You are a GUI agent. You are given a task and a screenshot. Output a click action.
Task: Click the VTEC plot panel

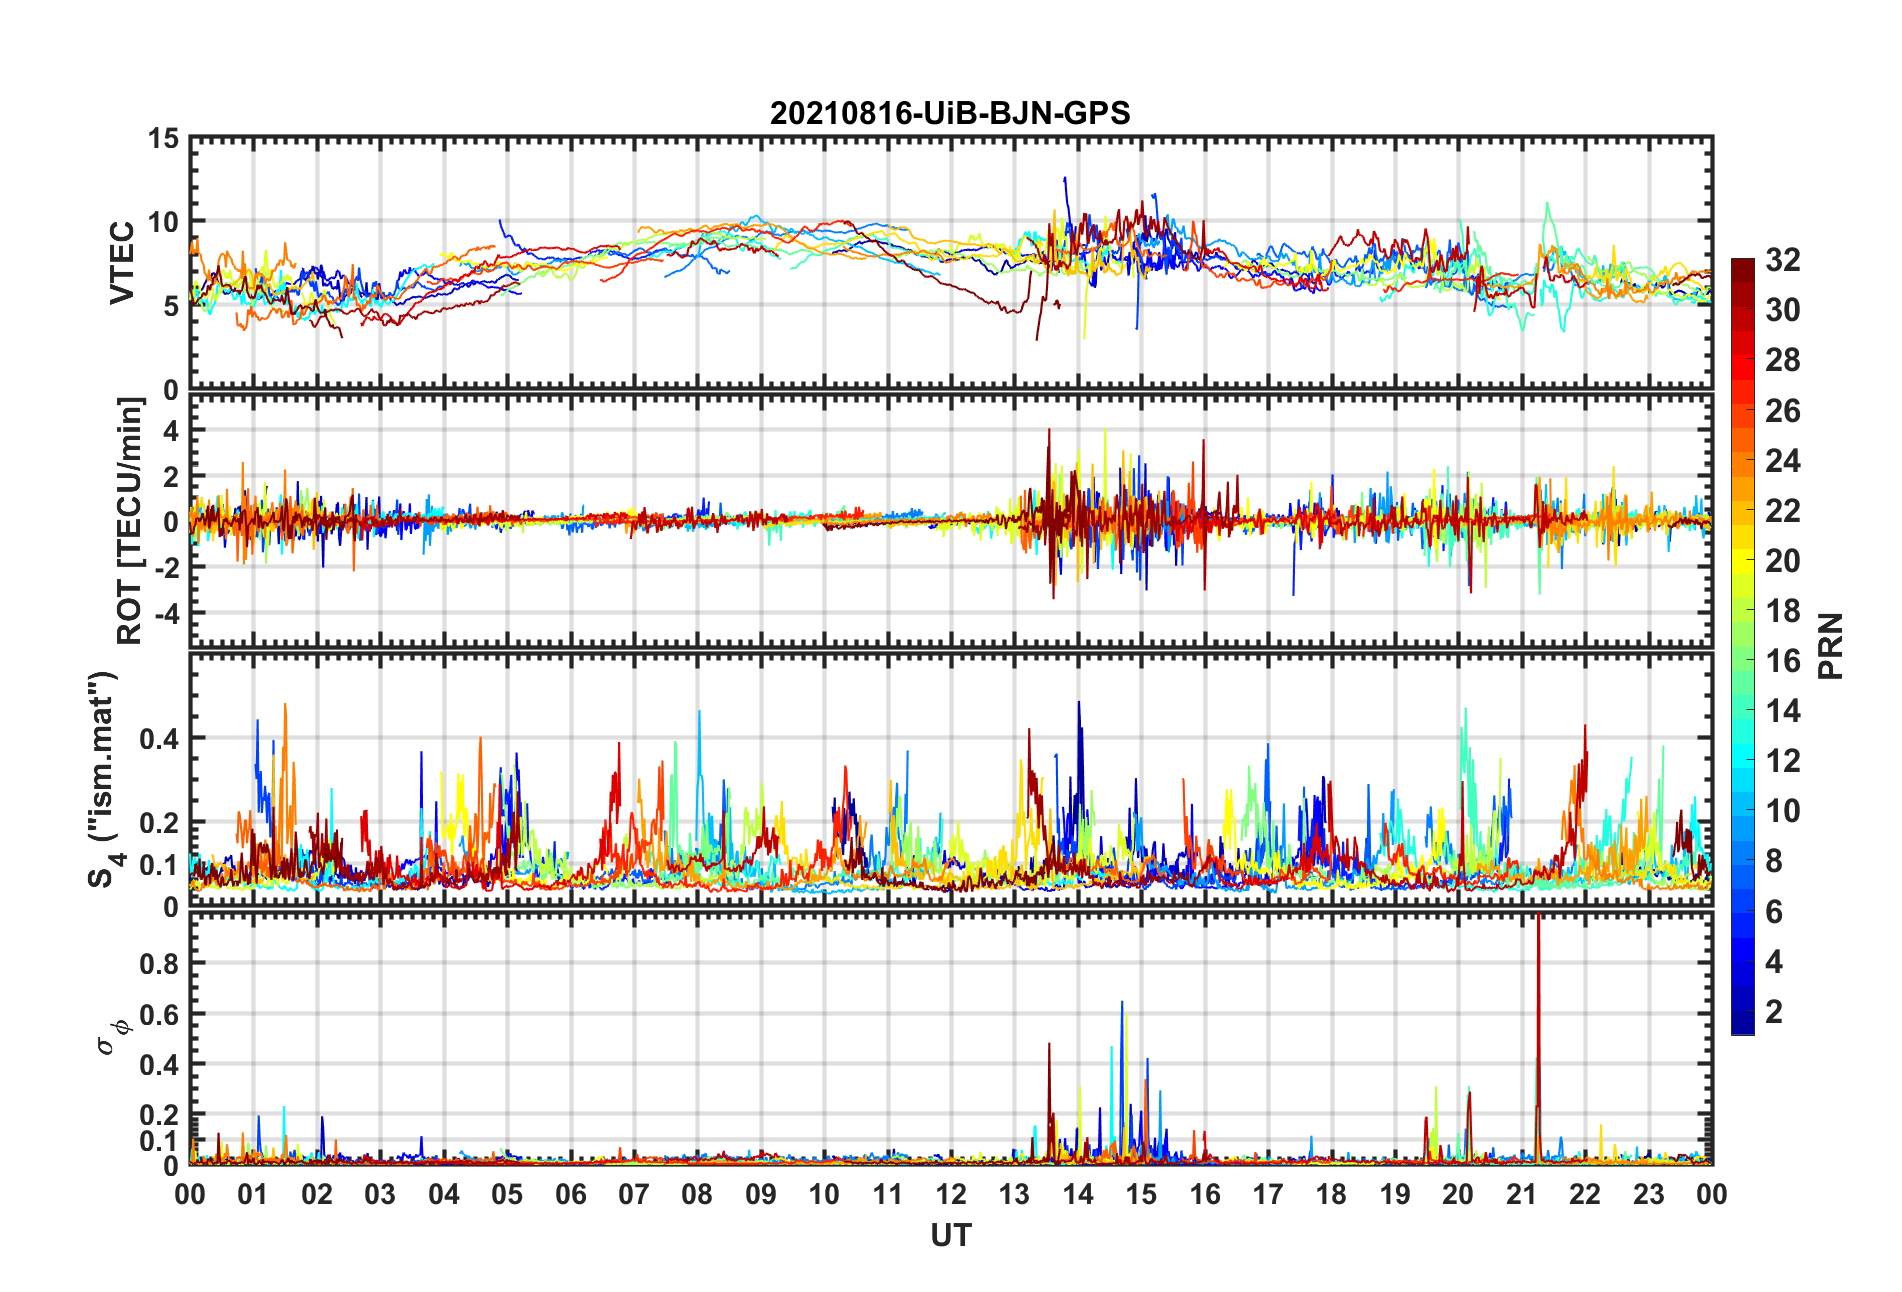(951, 263)
